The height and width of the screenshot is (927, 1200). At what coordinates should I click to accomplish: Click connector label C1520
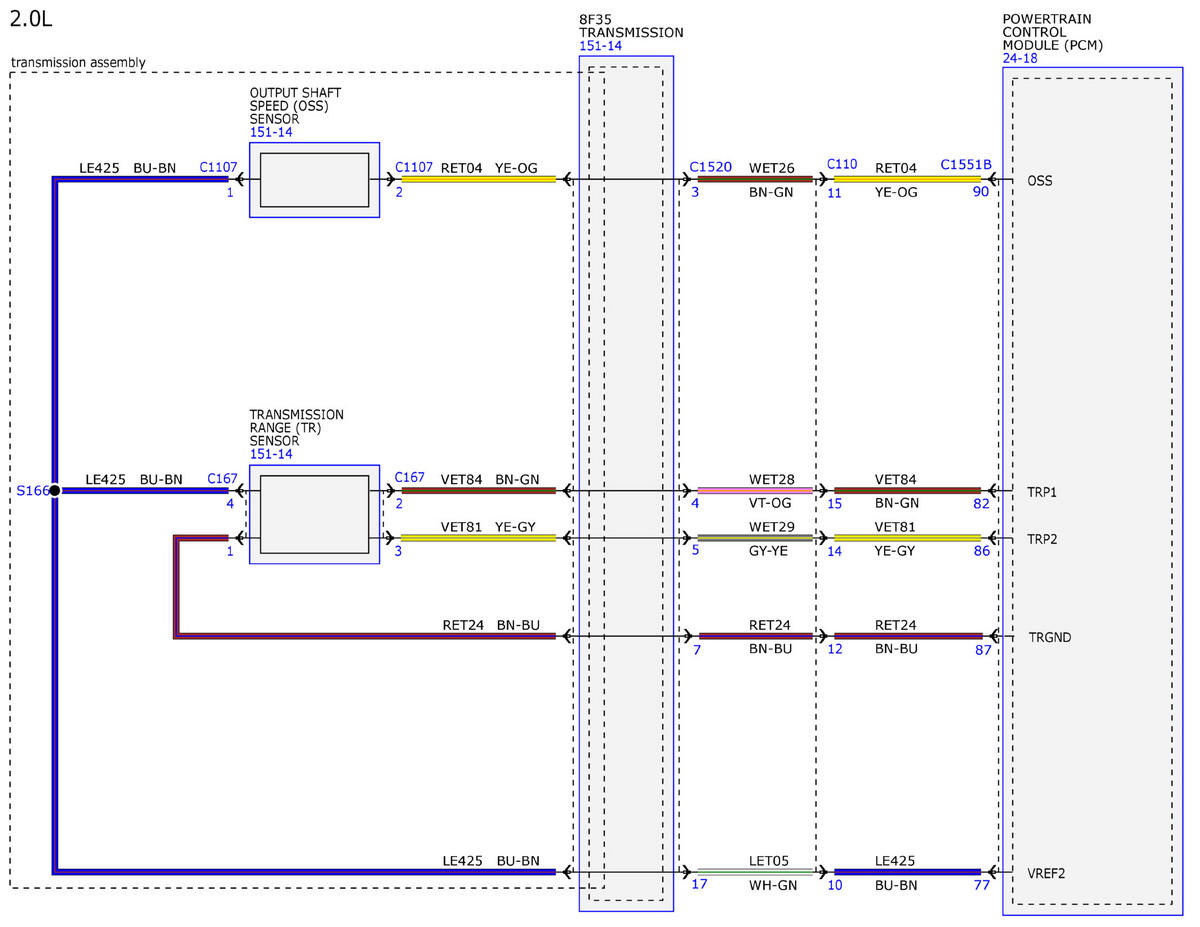(709, 167)
